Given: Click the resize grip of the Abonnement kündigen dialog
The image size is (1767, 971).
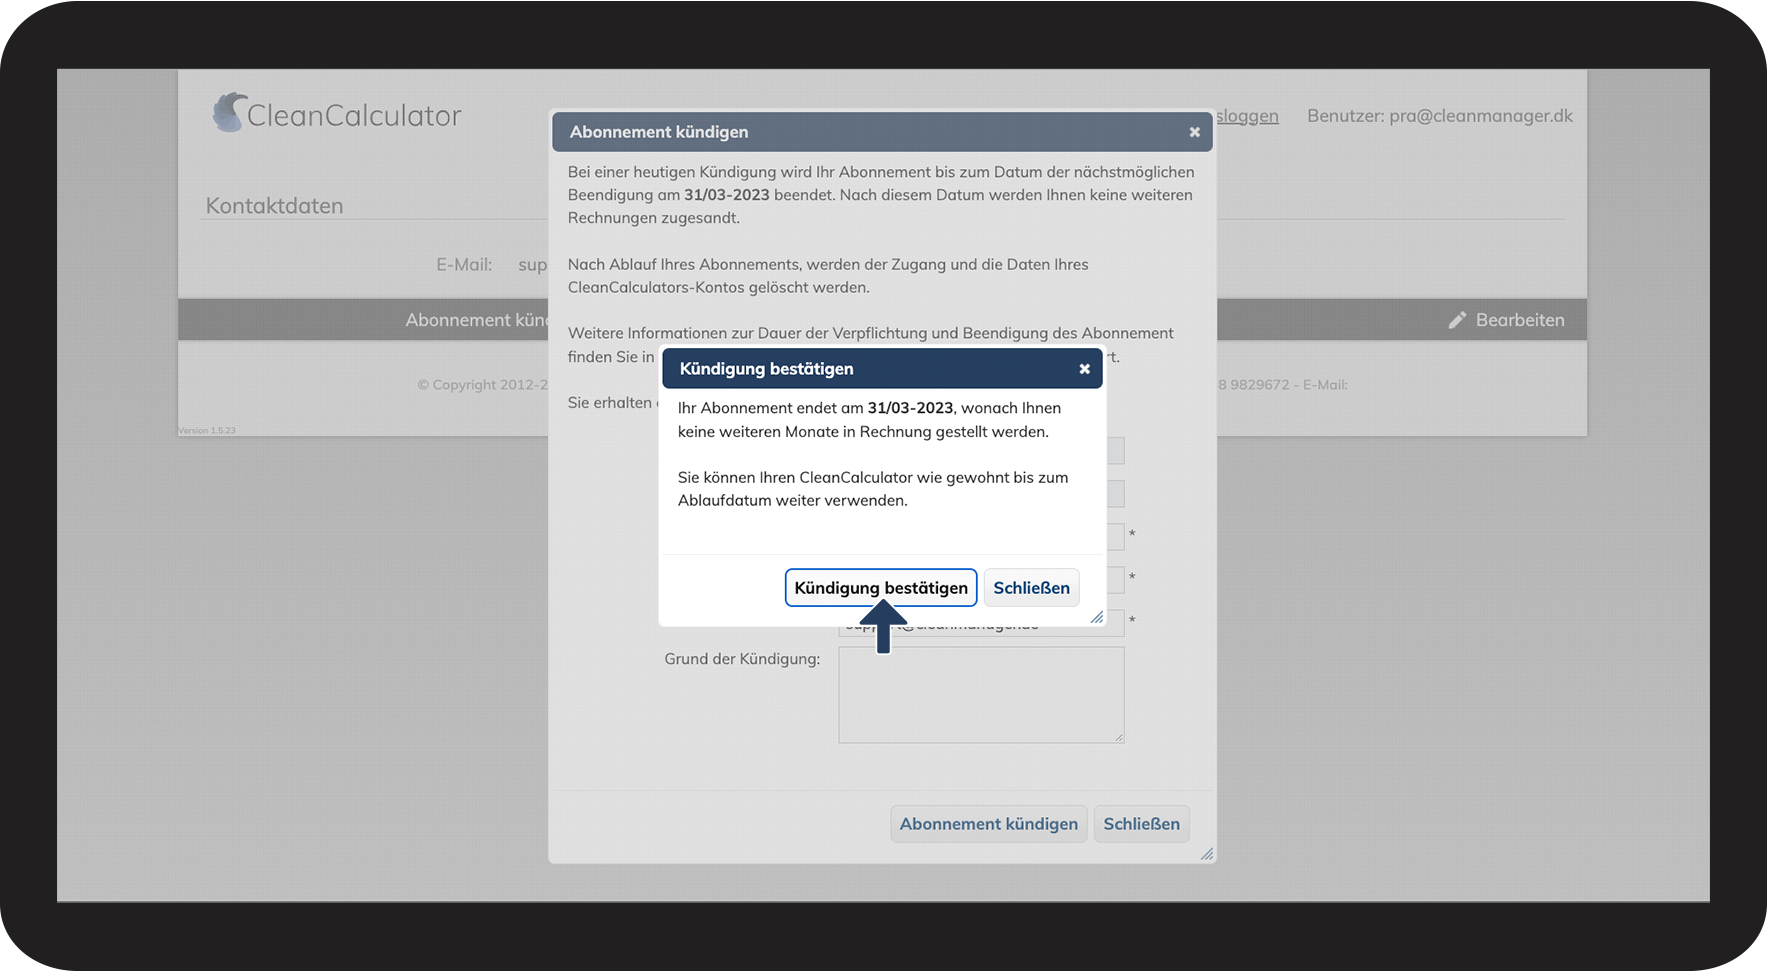Looking at the screenshot, I should tap(1207, 854).
